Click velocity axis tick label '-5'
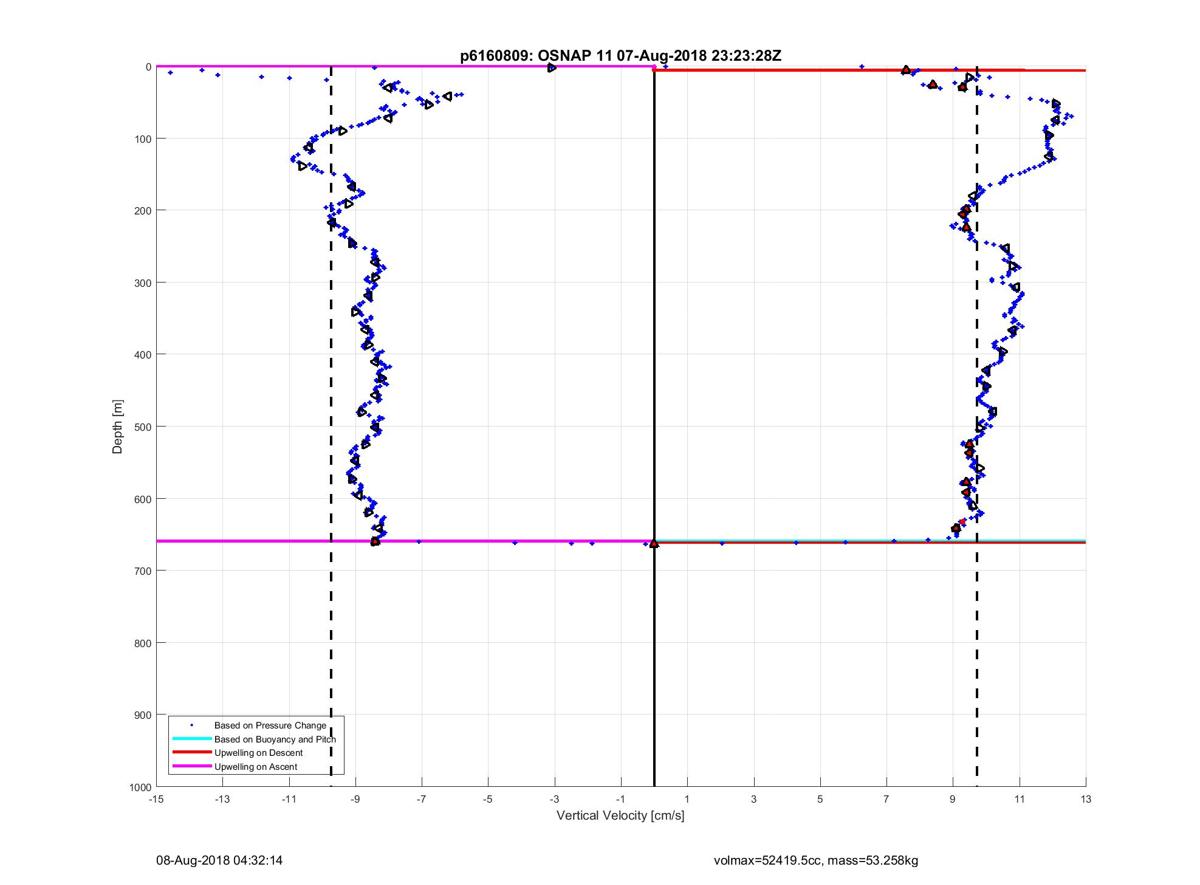Viewport: 1200px width, 885px height. 488,799
